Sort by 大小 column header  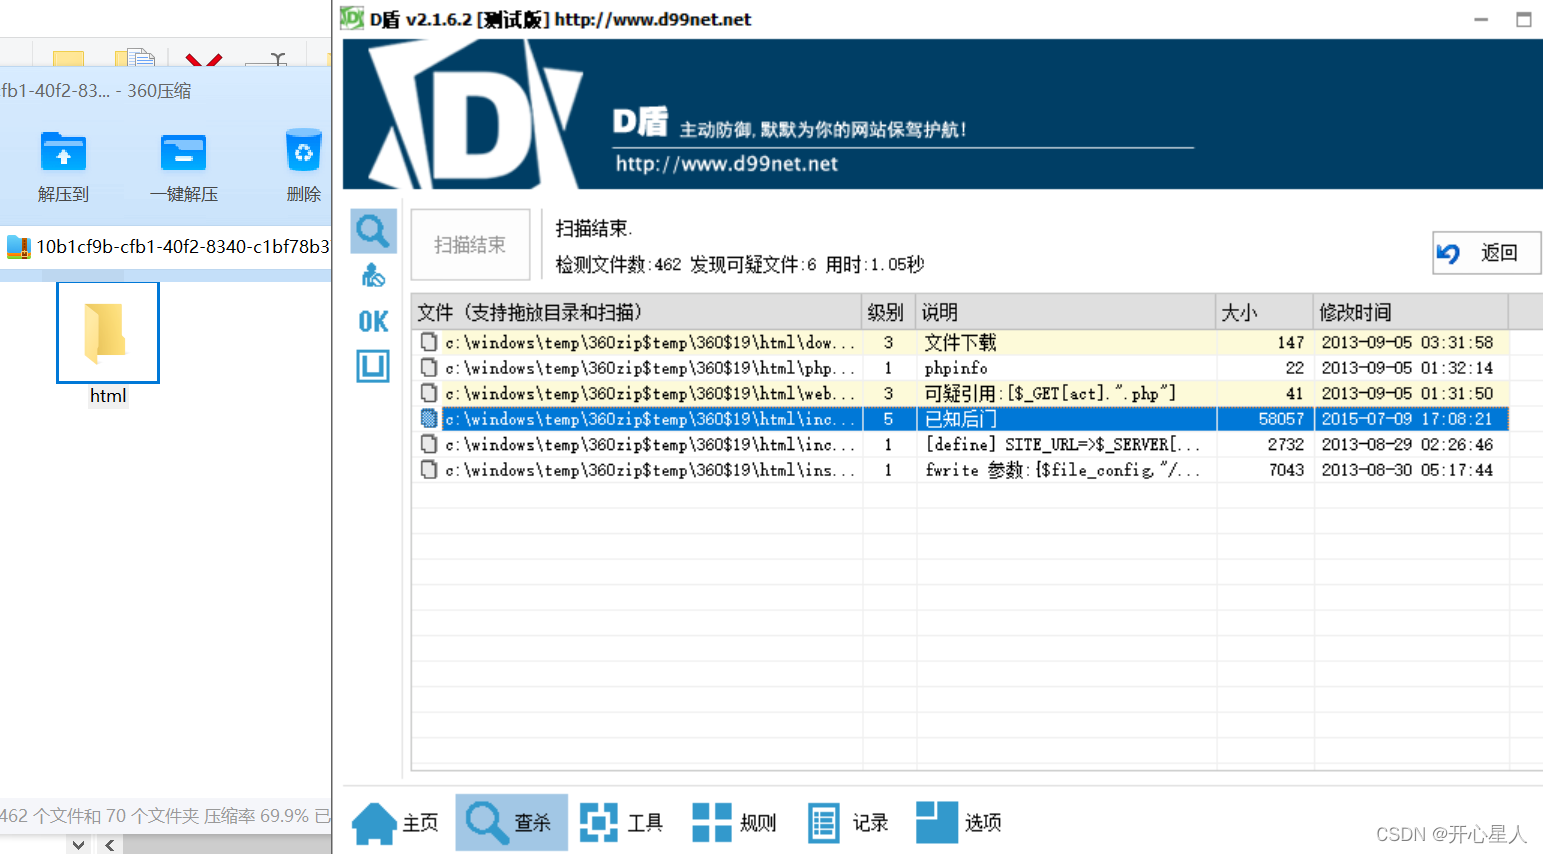click(1264, 312)
